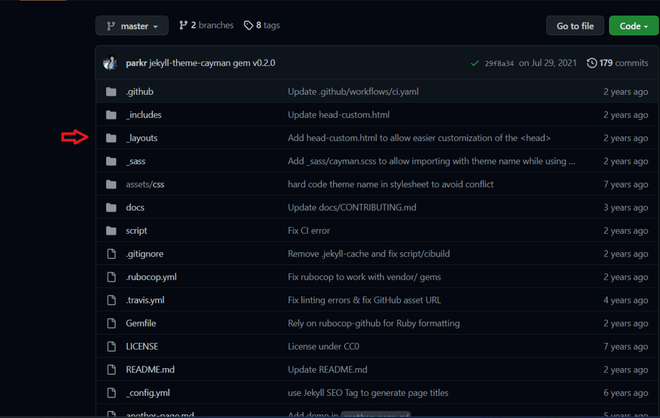The image size is (660, 418).
Task: Click the tags label icon
Action: (248, 25)
